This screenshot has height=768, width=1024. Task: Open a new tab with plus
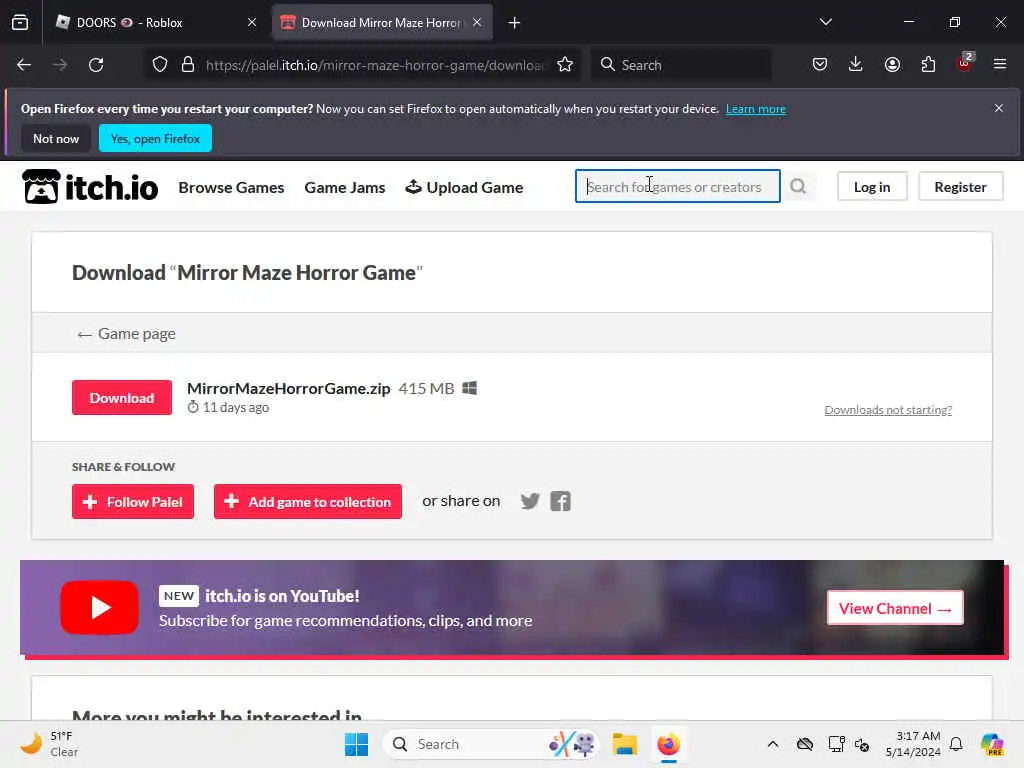tap(515, 23)
